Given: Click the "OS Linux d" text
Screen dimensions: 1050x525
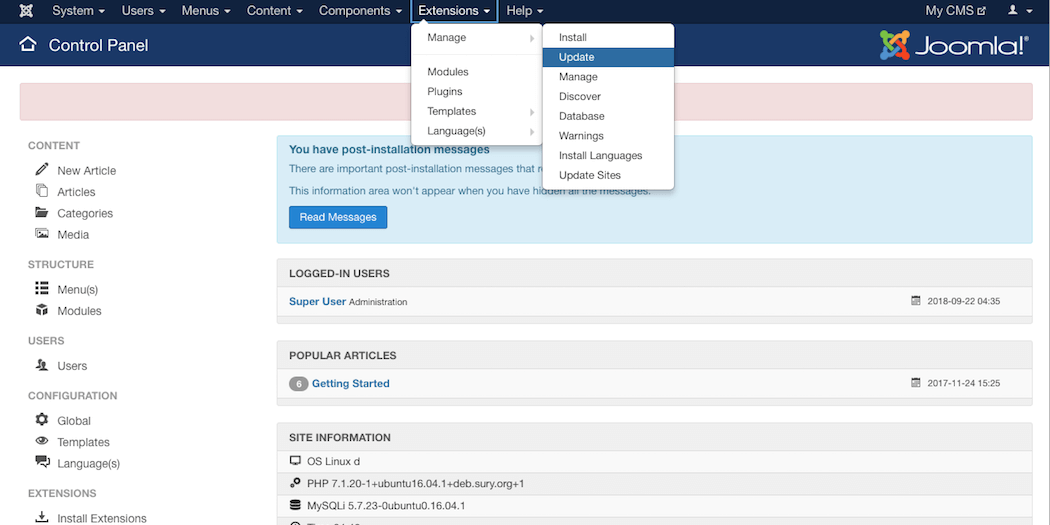Looking at the screenshot, I should [333, 462].
